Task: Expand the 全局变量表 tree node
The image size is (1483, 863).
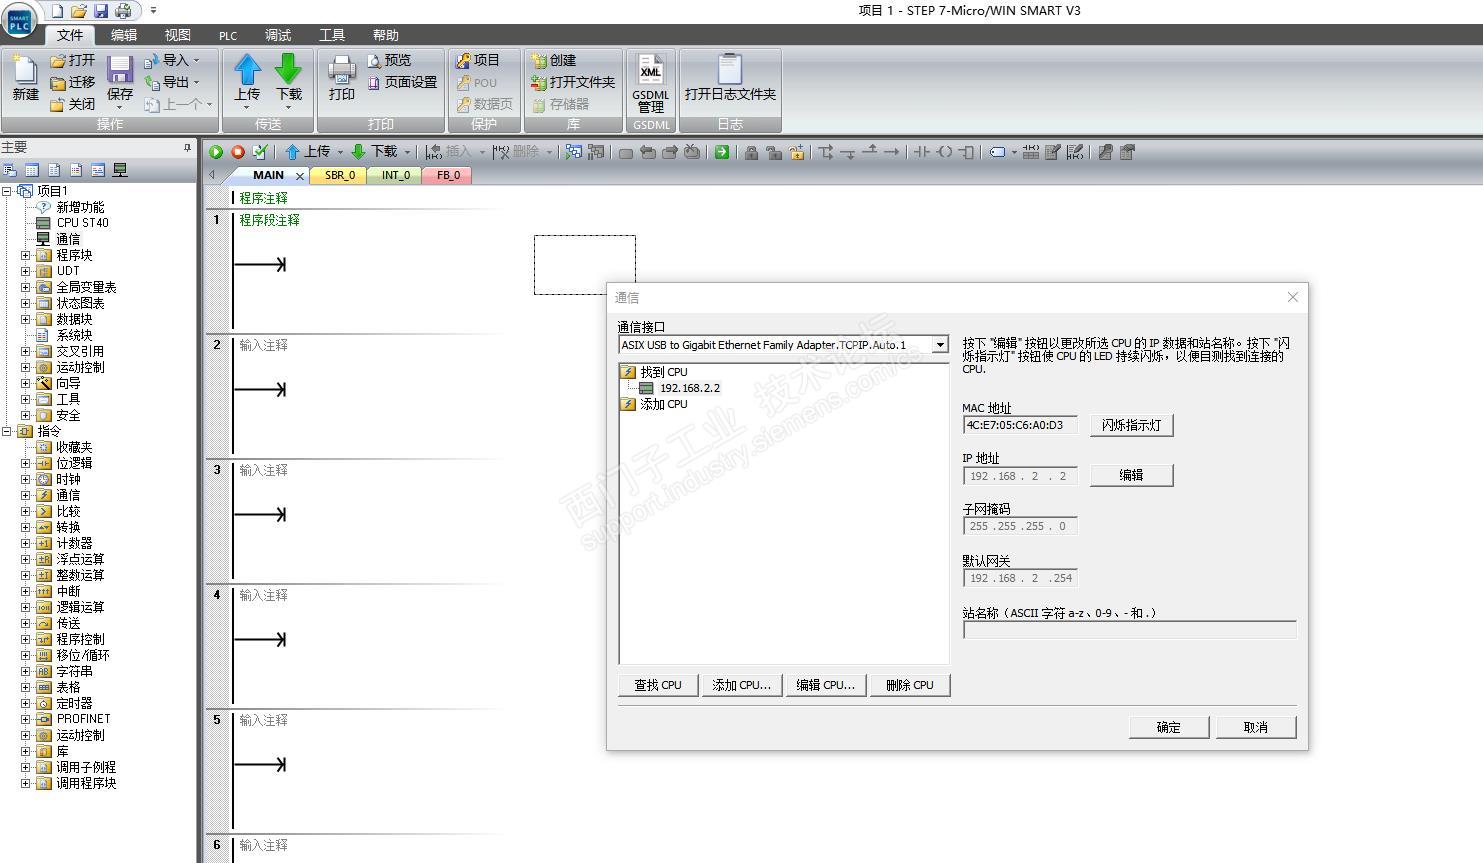Action: 26,287
